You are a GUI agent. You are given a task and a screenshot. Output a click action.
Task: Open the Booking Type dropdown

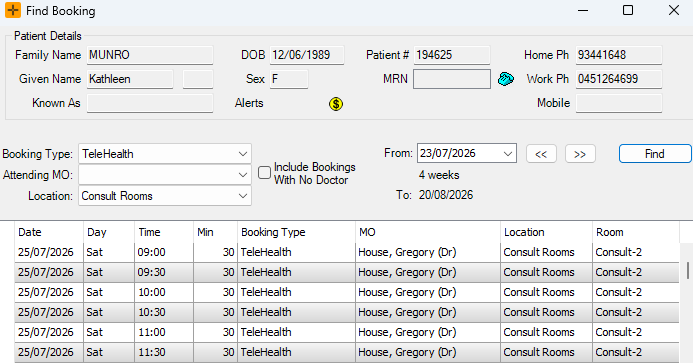(243, 154)
